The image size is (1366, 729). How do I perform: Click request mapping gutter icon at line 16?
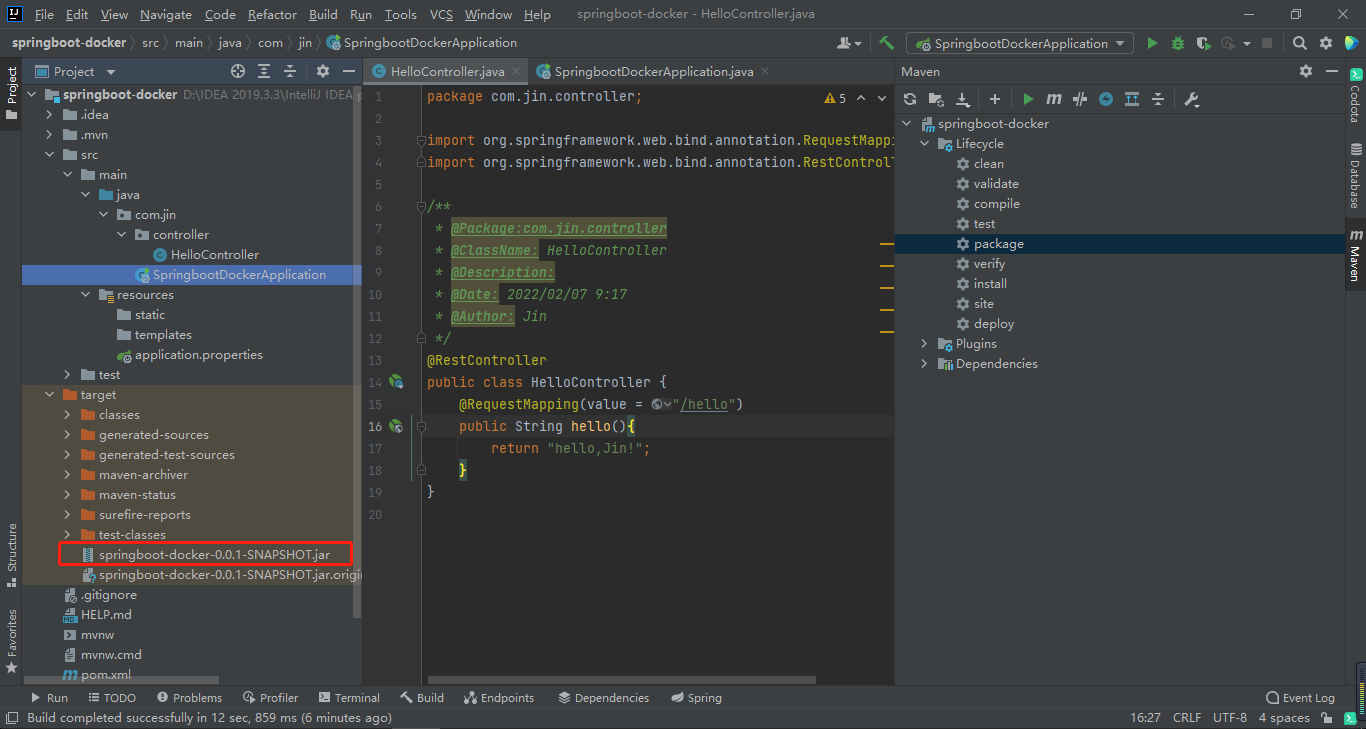pyautogui.click(x=396, y=426)
